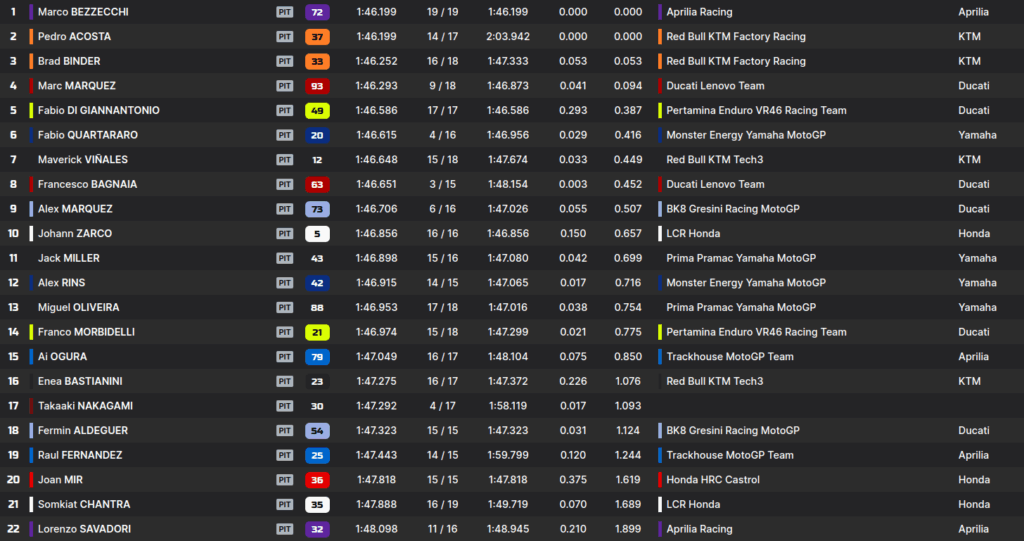Select rider name Franco MORBIDELLI
Viewport: 1024px width, 541px height.
click(x=86, y=332)
